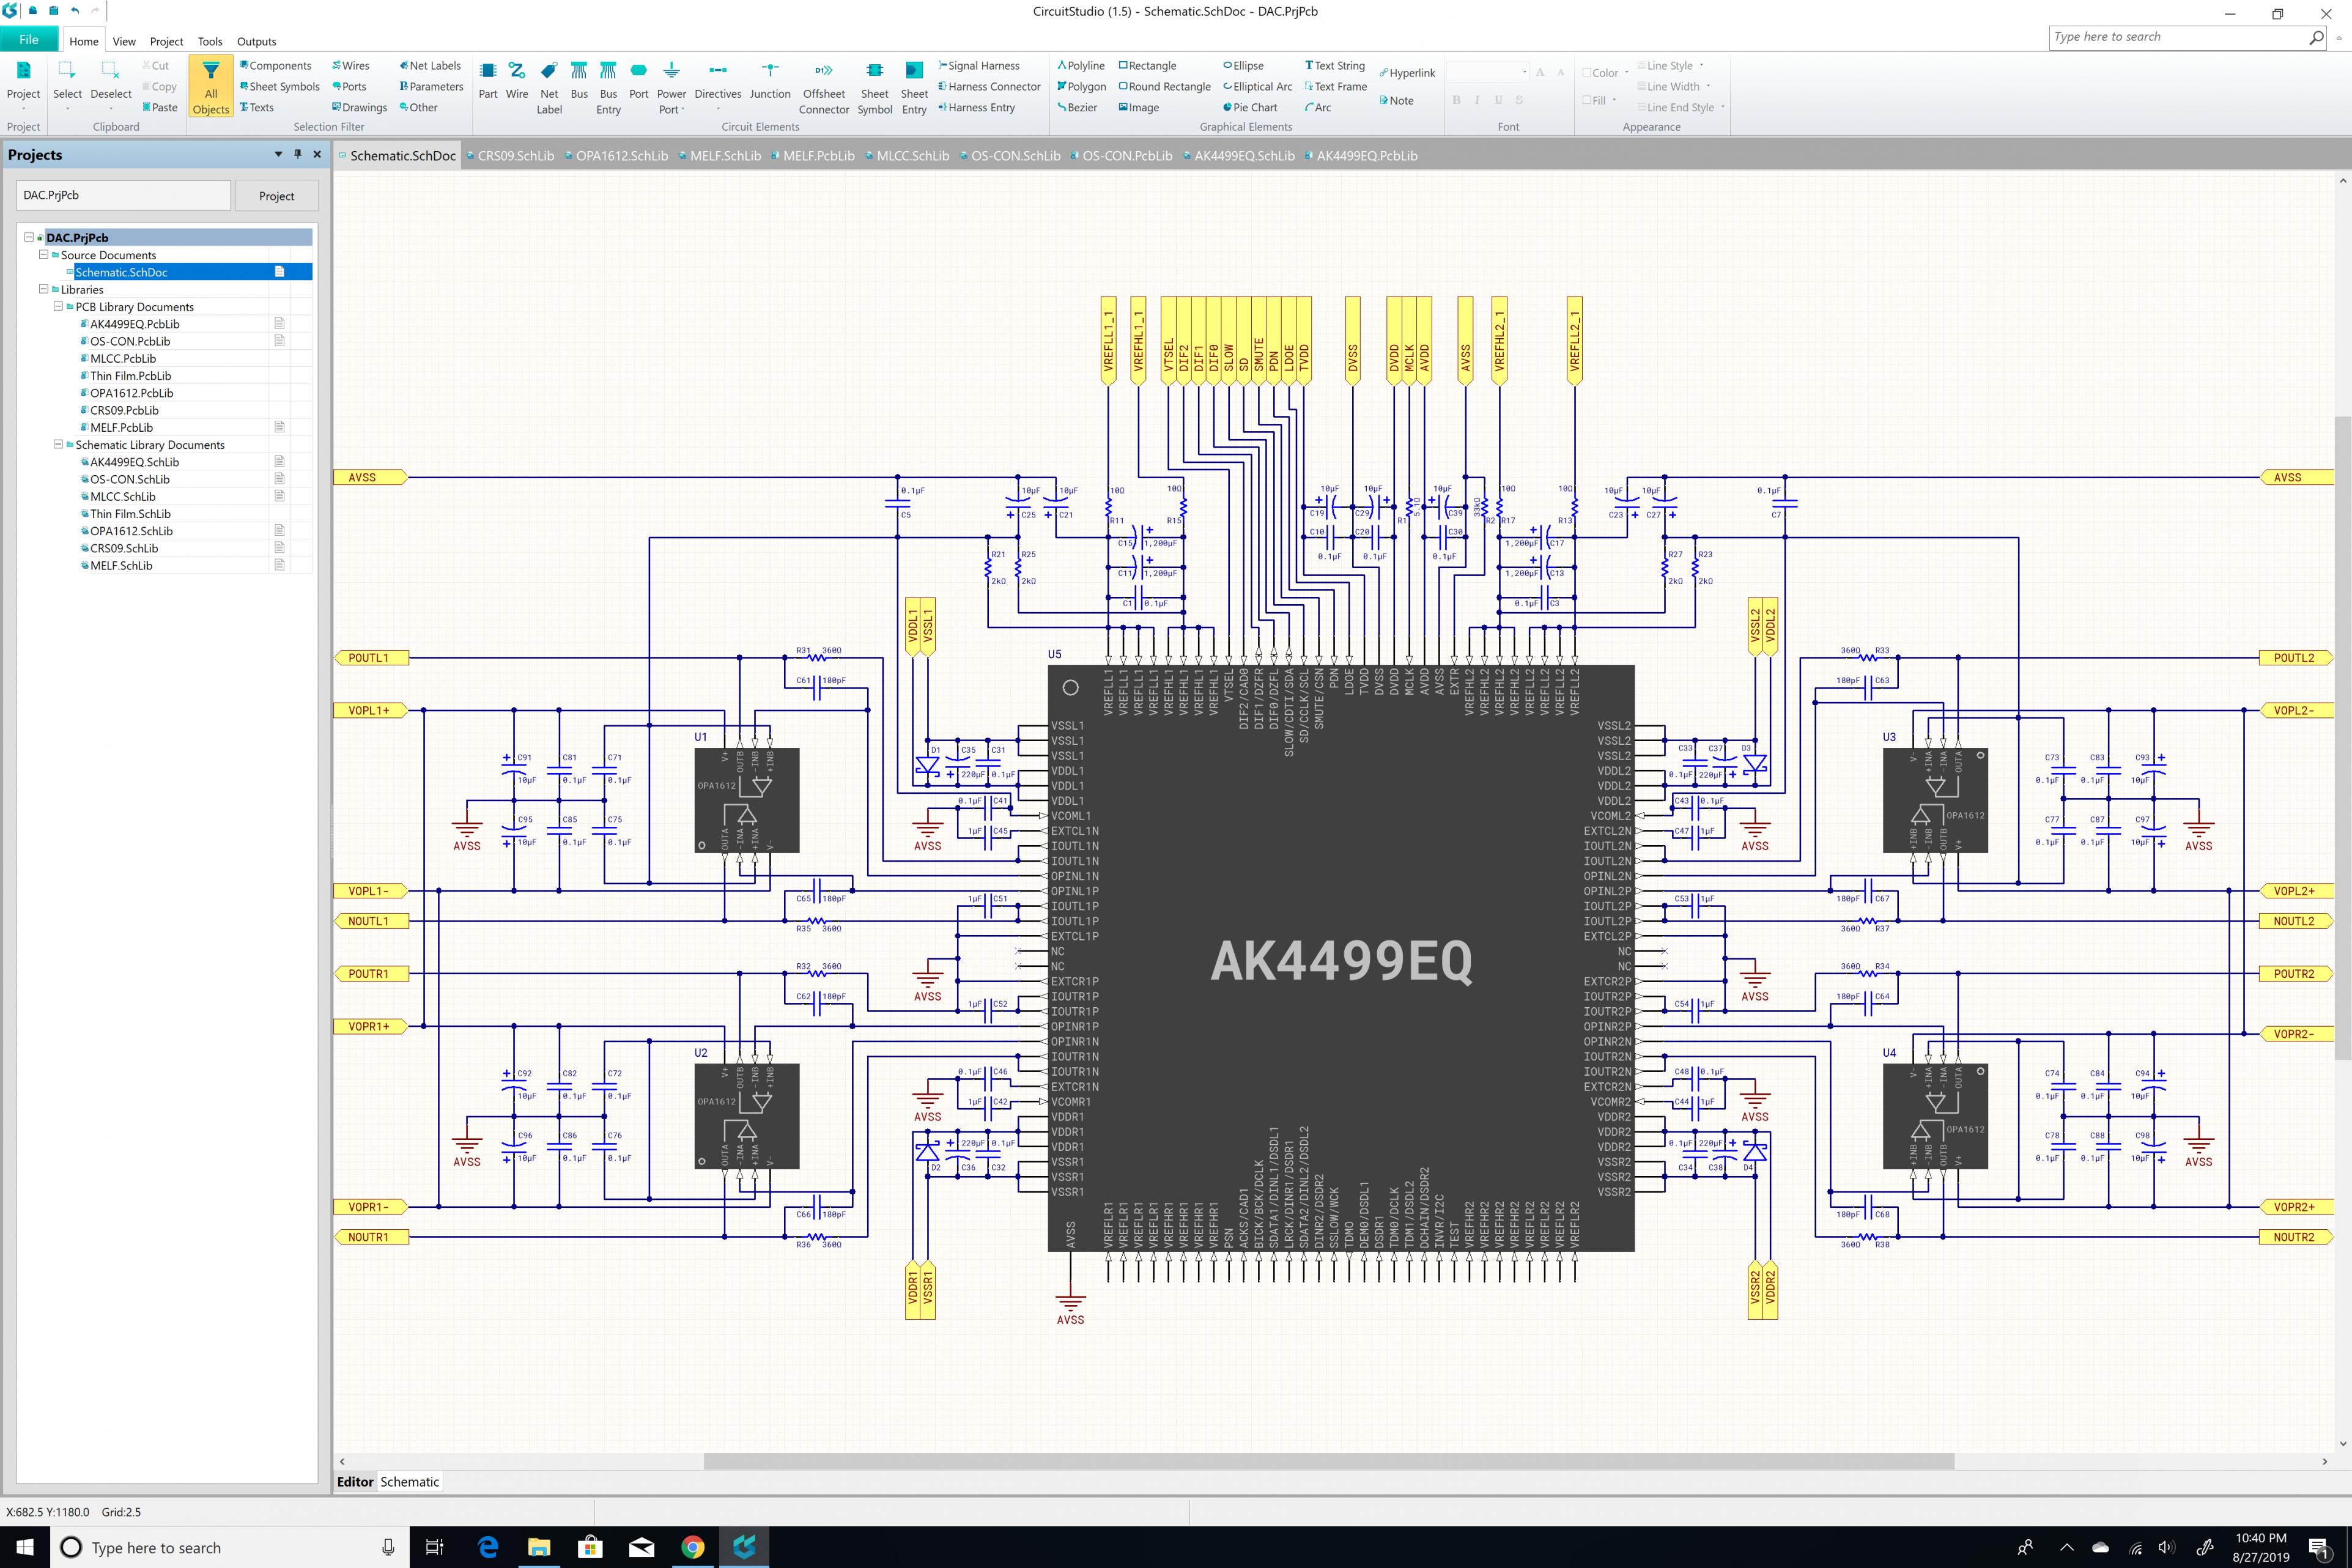The width and height of the screenshot is (2352, 1568).
Task: Collapse Schematic Library Documents node
Action: pos(58,444)
